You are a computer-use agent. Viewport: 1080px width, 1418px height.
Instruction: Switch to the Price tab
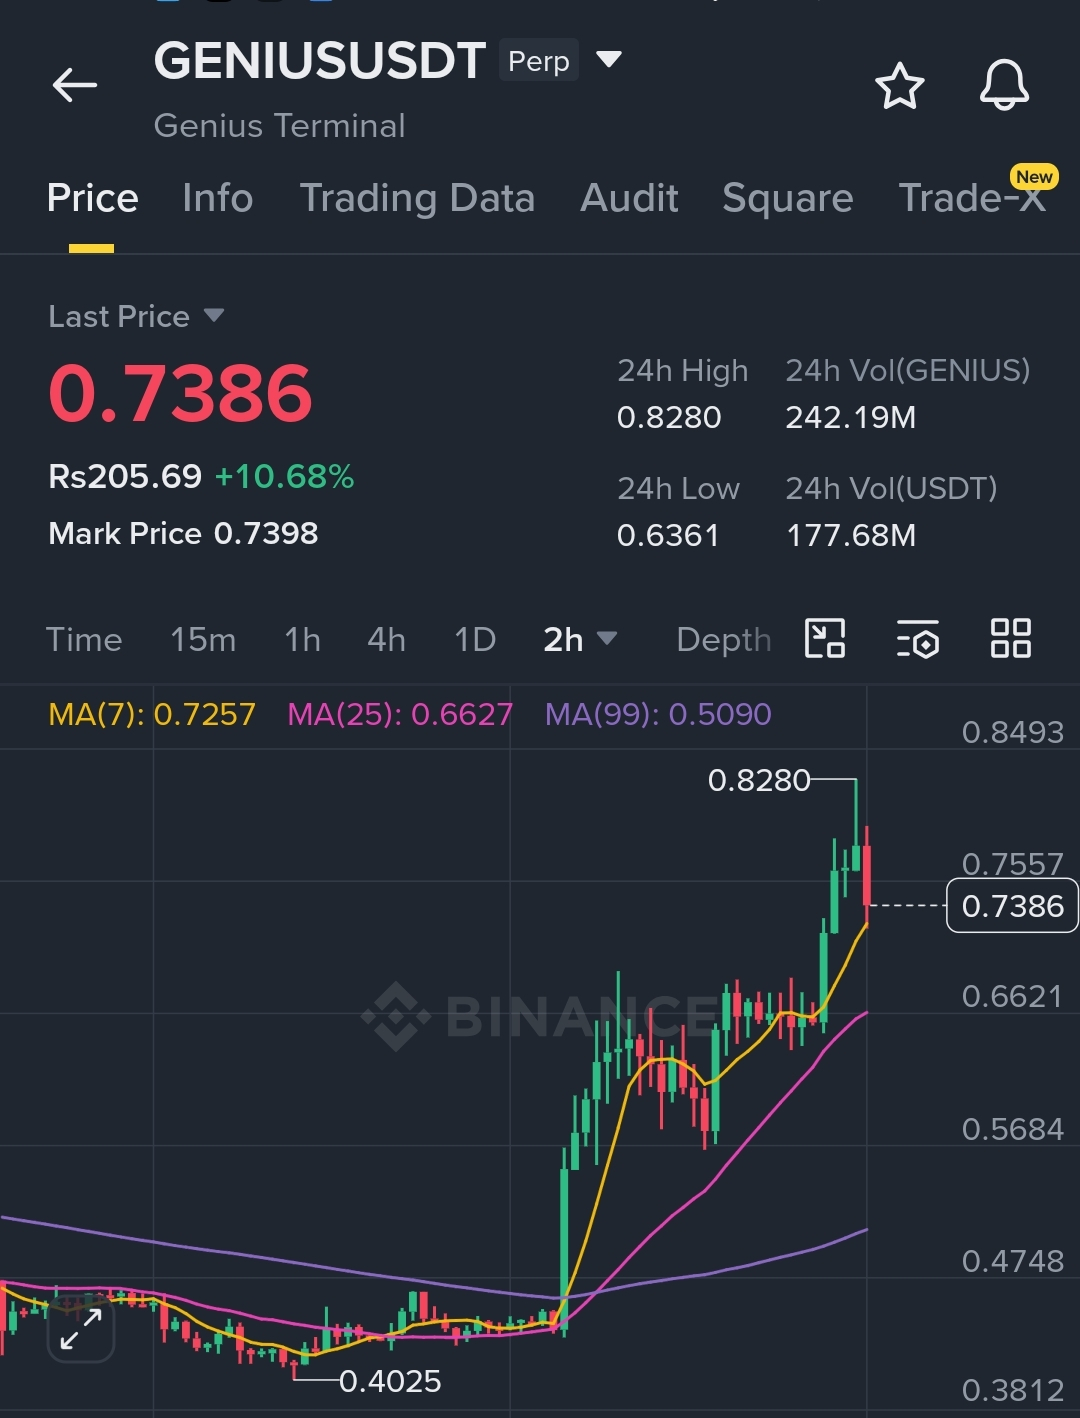tap(92, 198)
